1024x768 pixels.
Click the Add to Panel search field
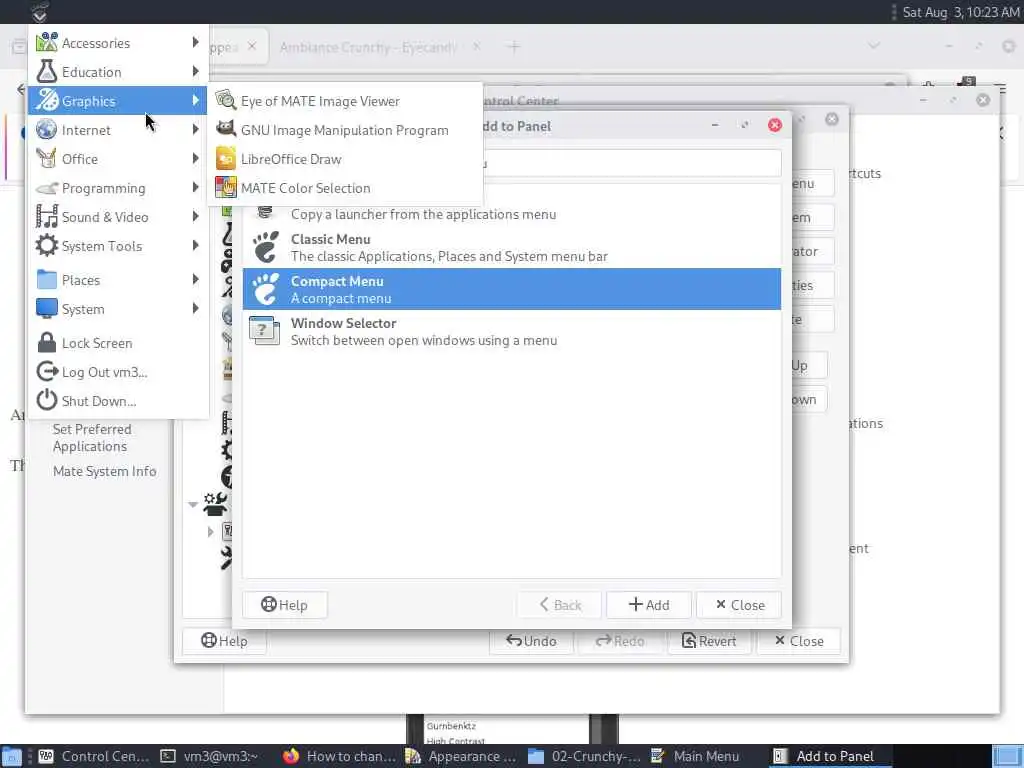pyautogui.click(x=631, y=163)
